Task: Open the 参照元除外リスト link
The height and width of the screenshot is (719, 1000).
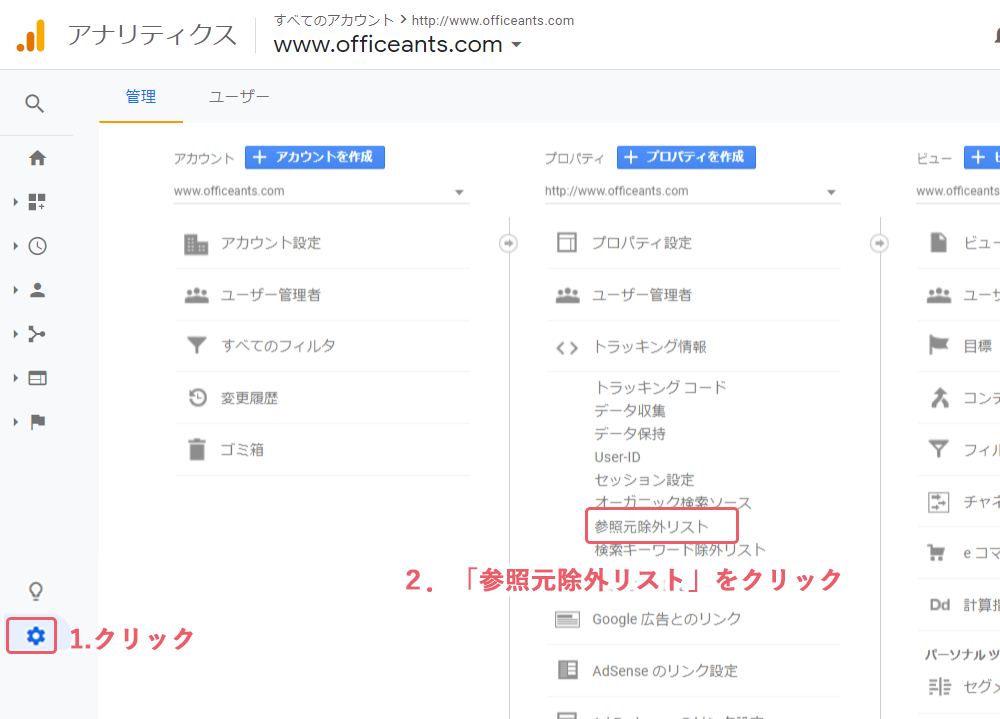Action: pos(651,526)
